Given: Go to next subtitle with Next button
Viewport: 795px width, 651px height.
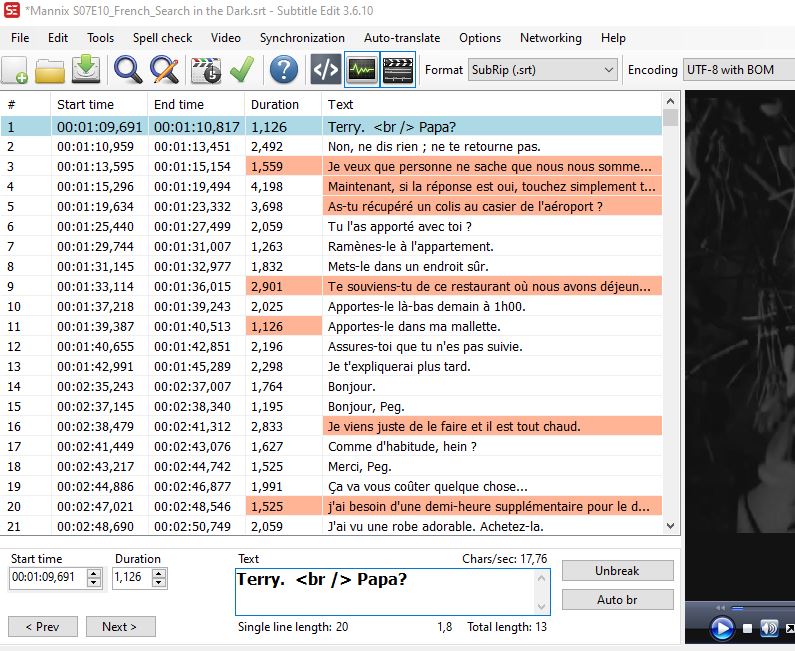Looking at the screenshot, I should [x=120, y=627].
